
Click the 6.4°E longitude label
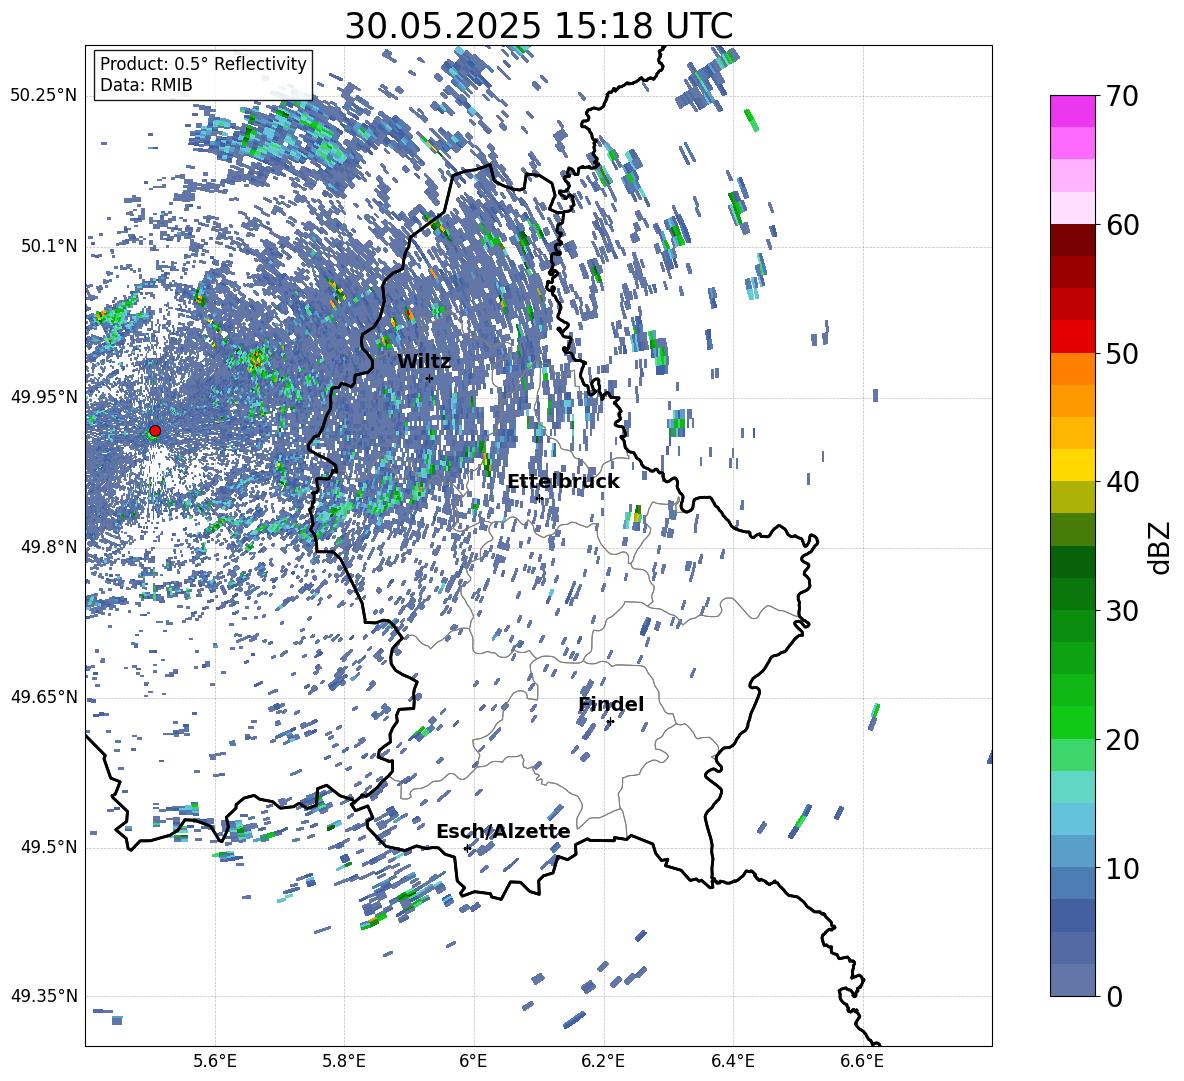click(732, 1061)
